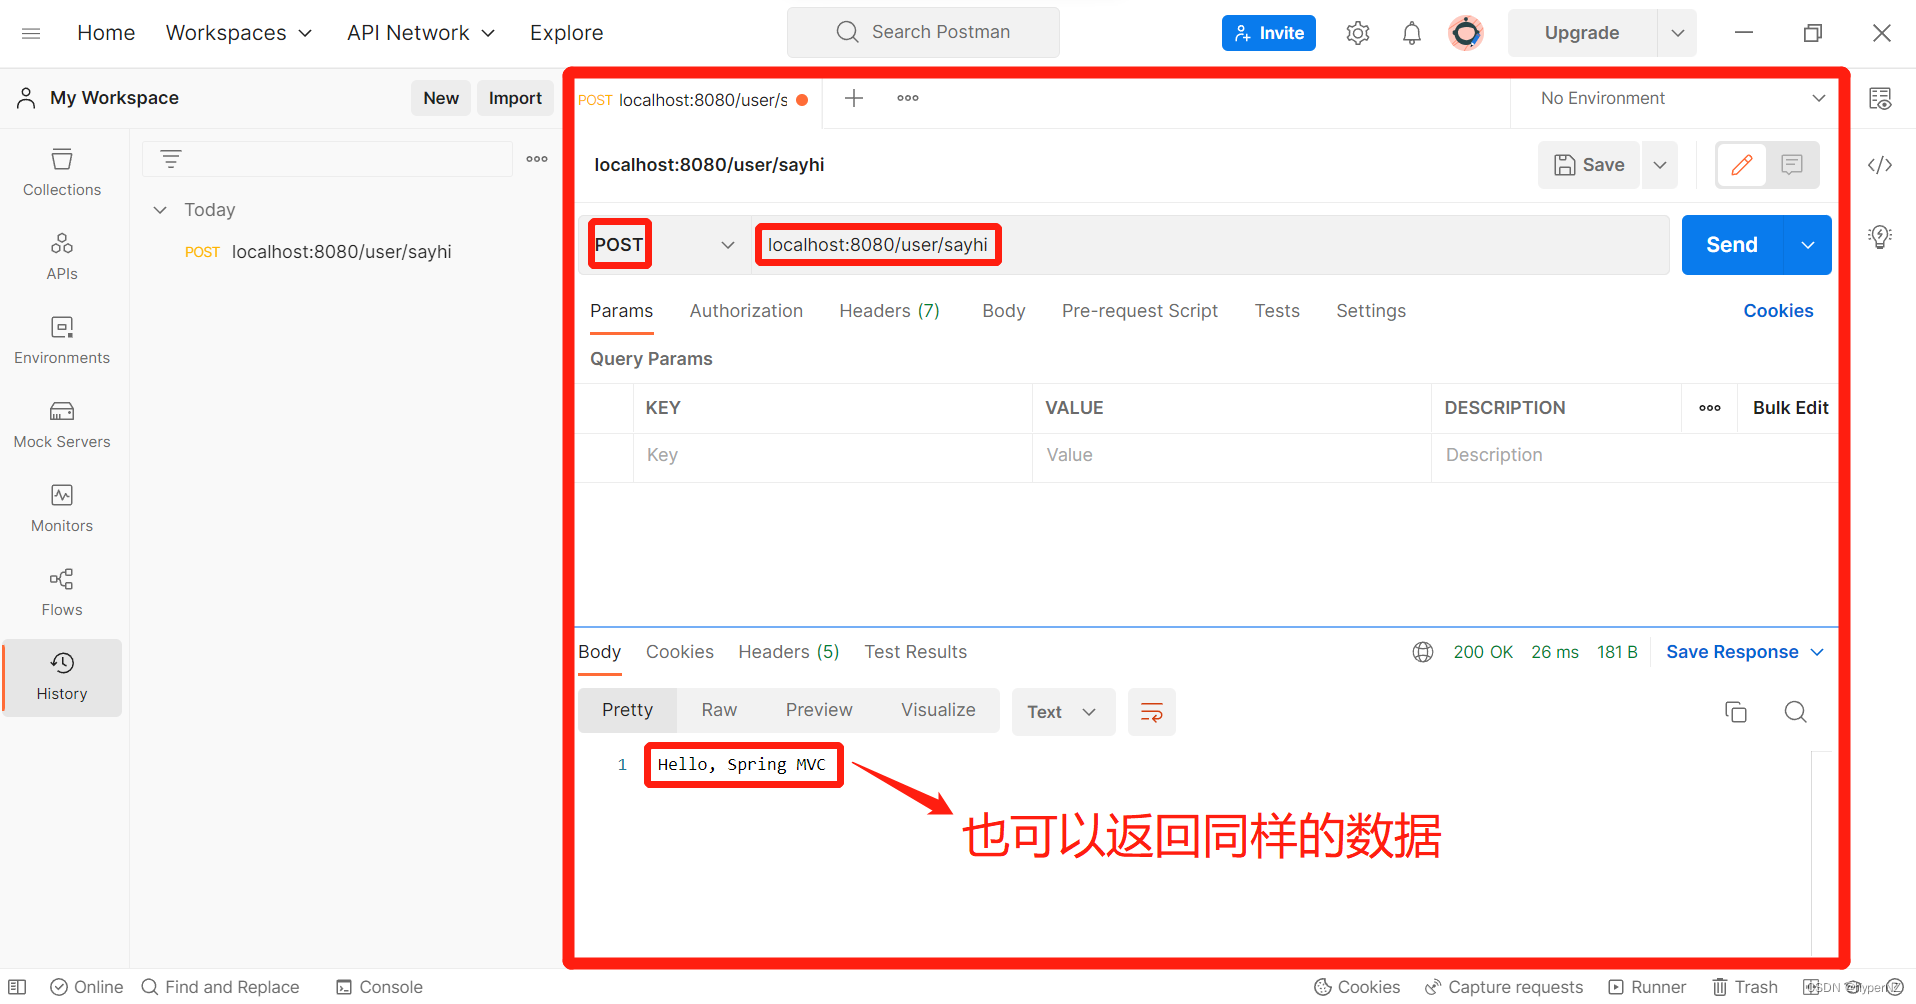1916x1004 pixels.
Task: Open the Environments sidebar panel
Action: 62,341
